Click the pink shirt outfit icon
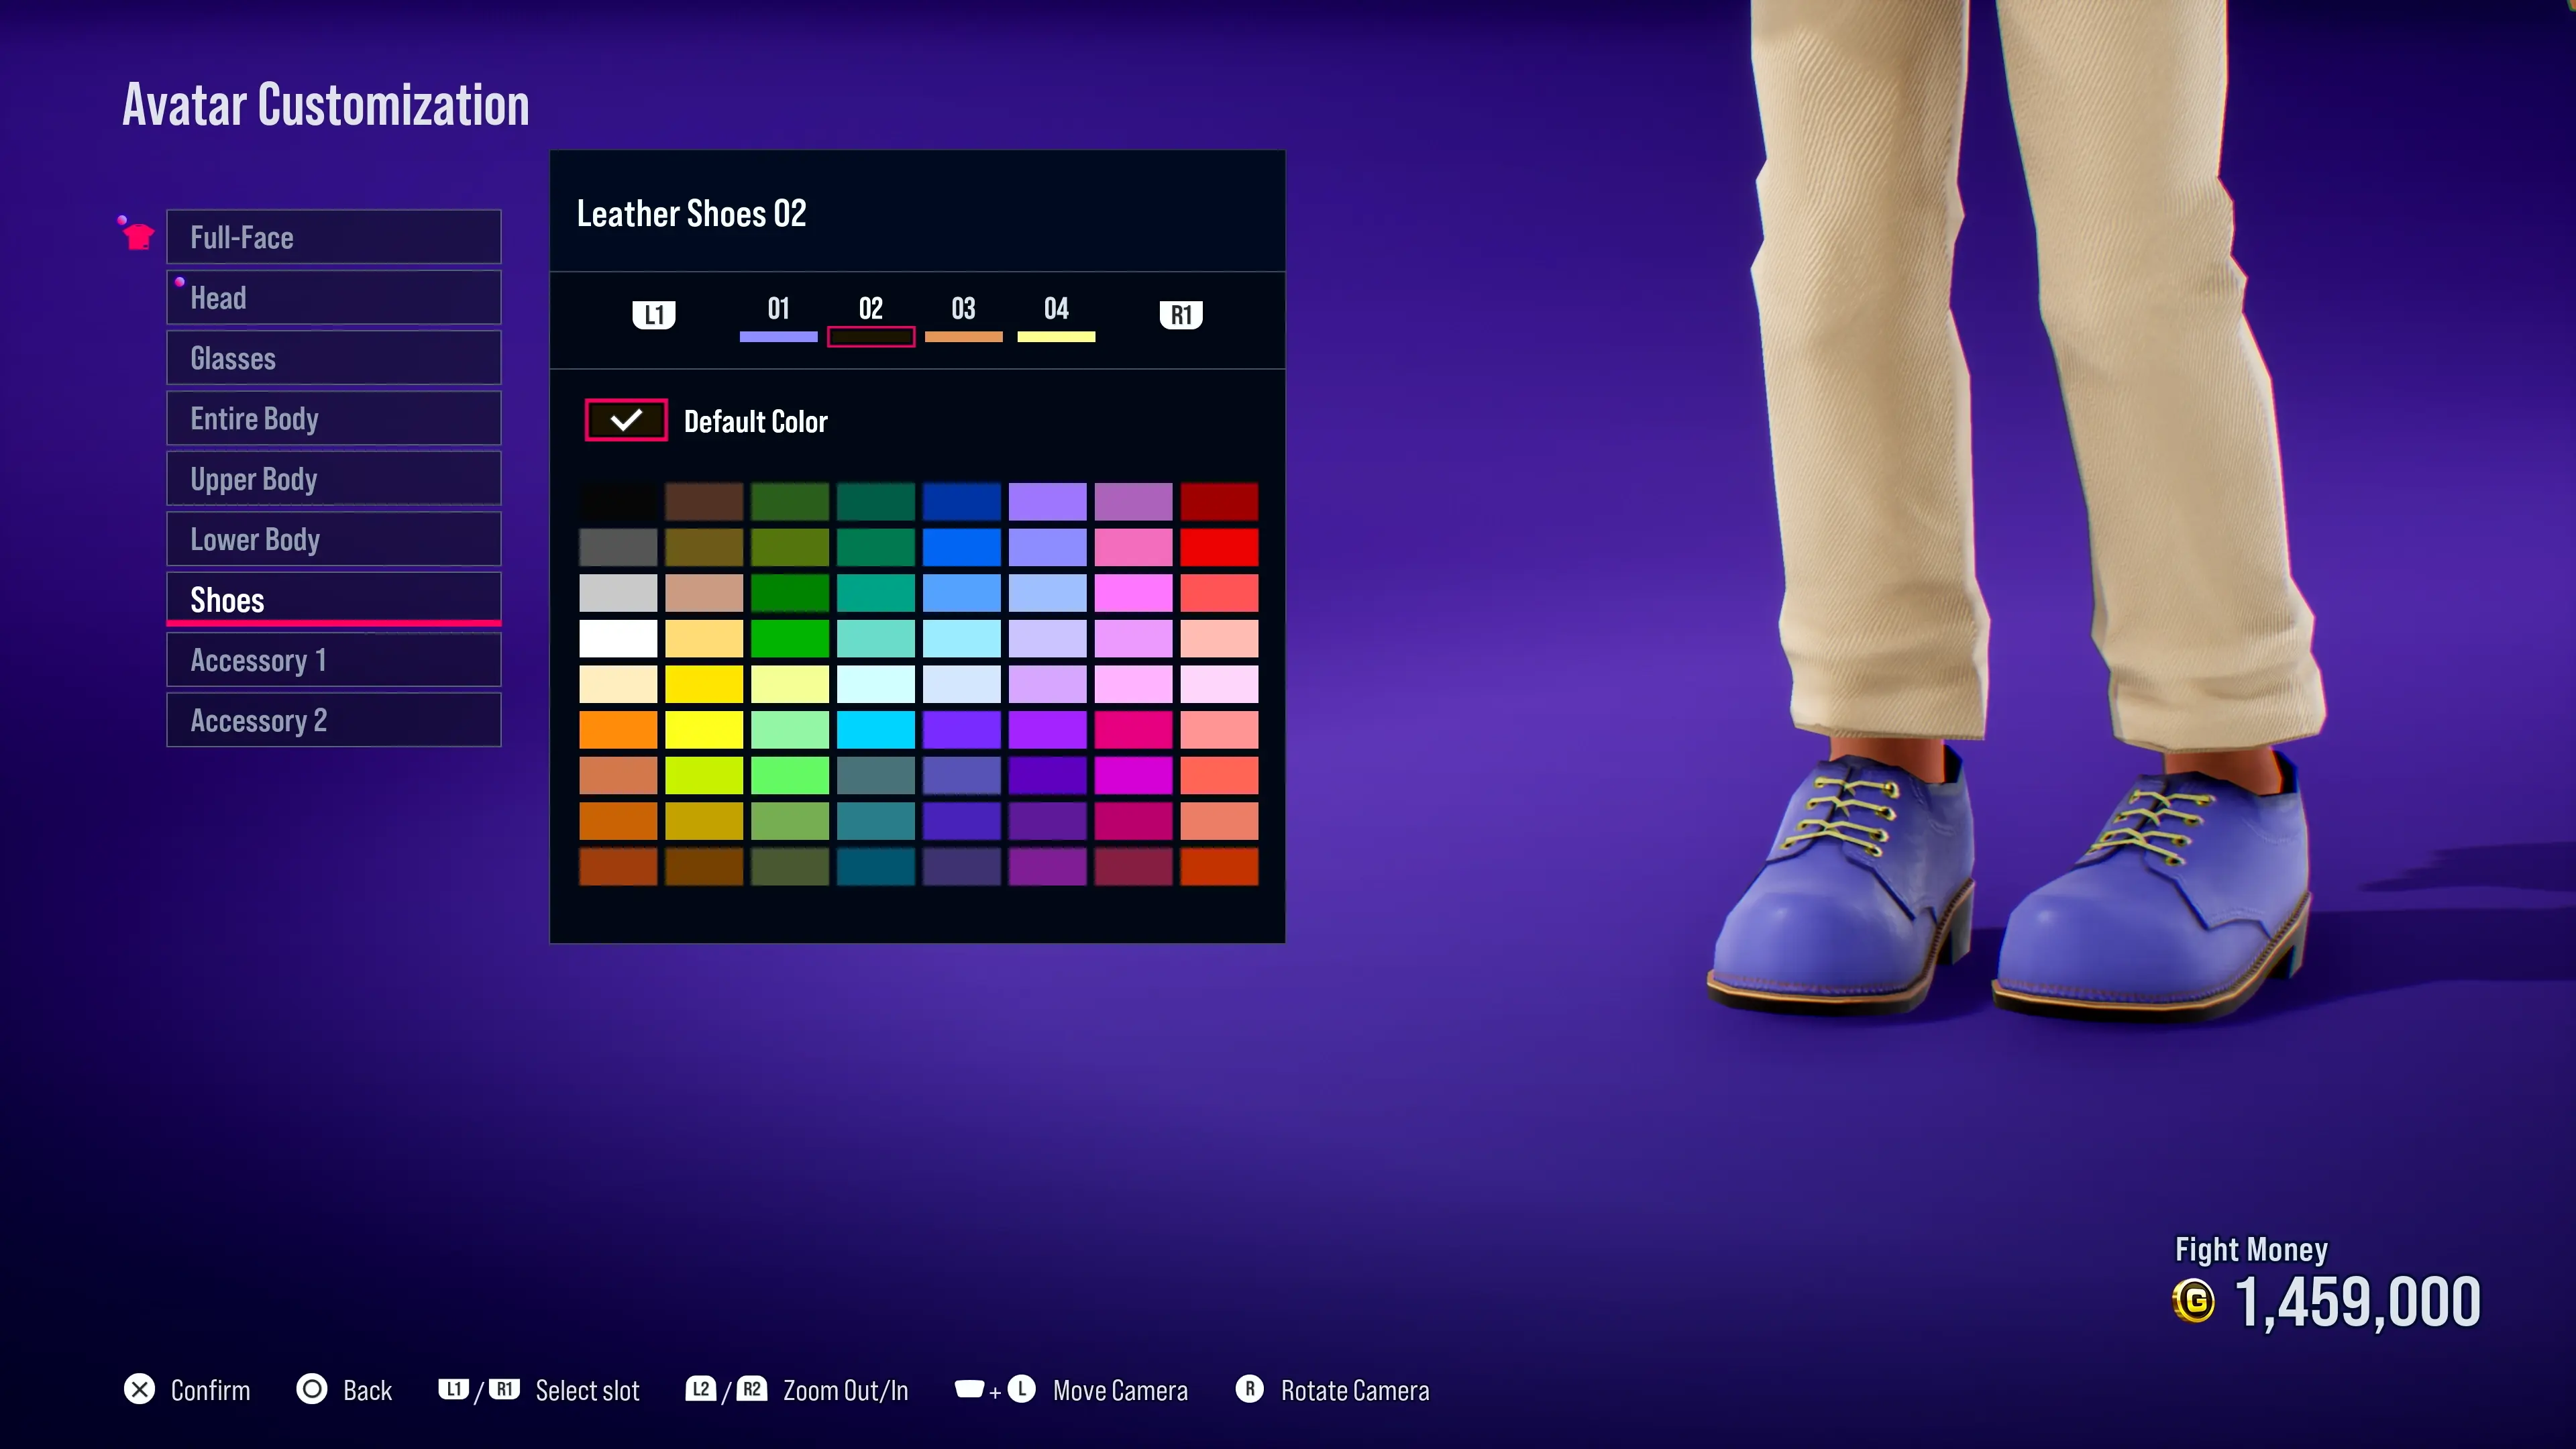 (138, 237)
